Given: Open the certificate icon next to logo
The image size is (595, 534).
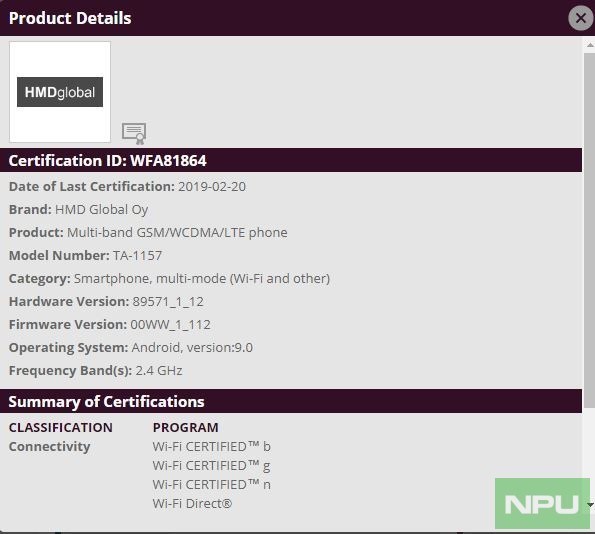Looking at the screenshot, I should coord(134,133).
